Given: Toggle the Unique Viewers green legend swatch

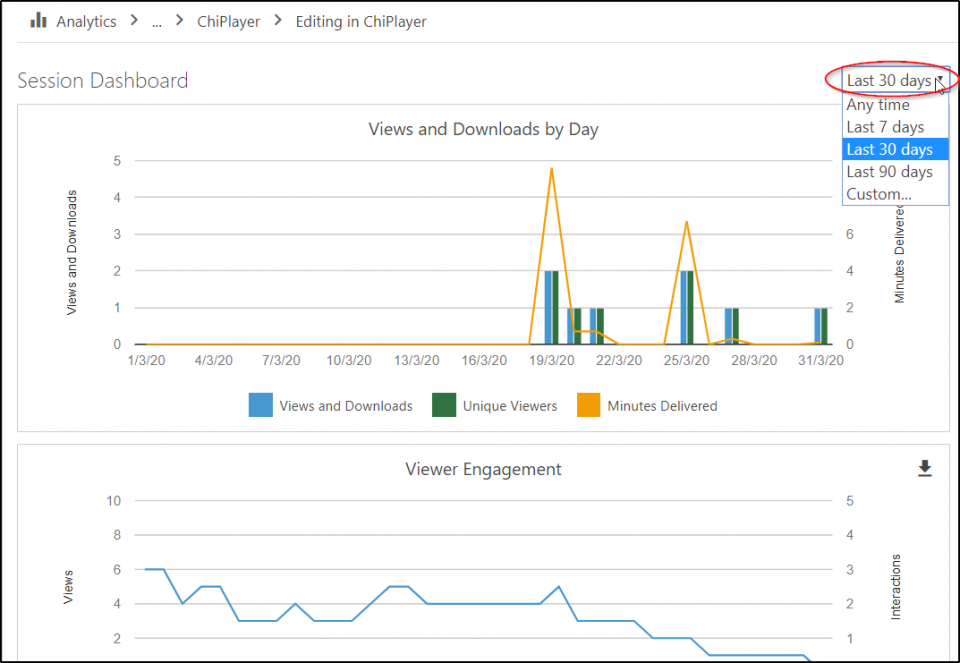Looking at the screenshot, I should point(444,405).
